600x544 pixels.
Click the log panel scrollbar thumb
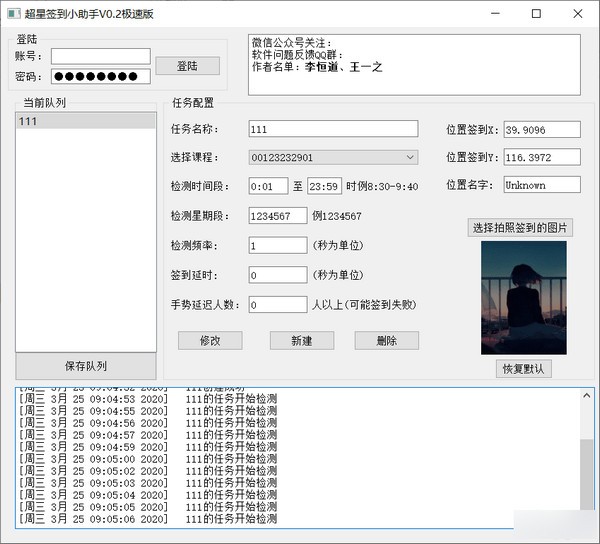[x=587, y=474]
